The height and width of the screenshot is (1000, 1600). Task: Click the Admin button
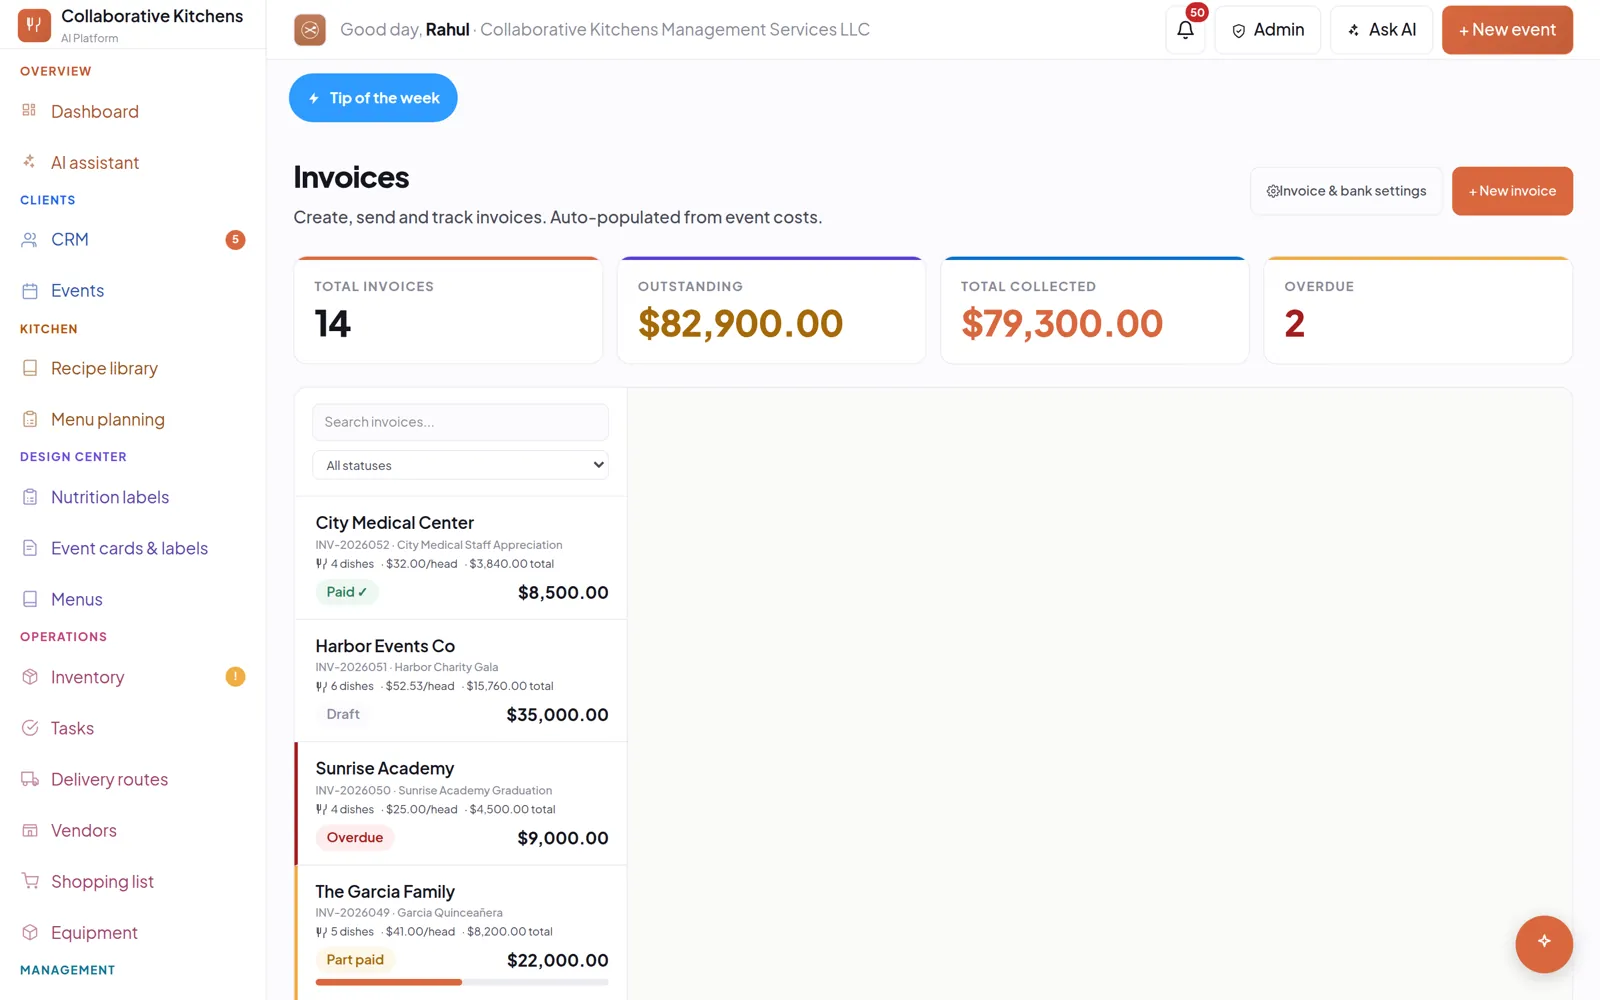(1267, 30)
